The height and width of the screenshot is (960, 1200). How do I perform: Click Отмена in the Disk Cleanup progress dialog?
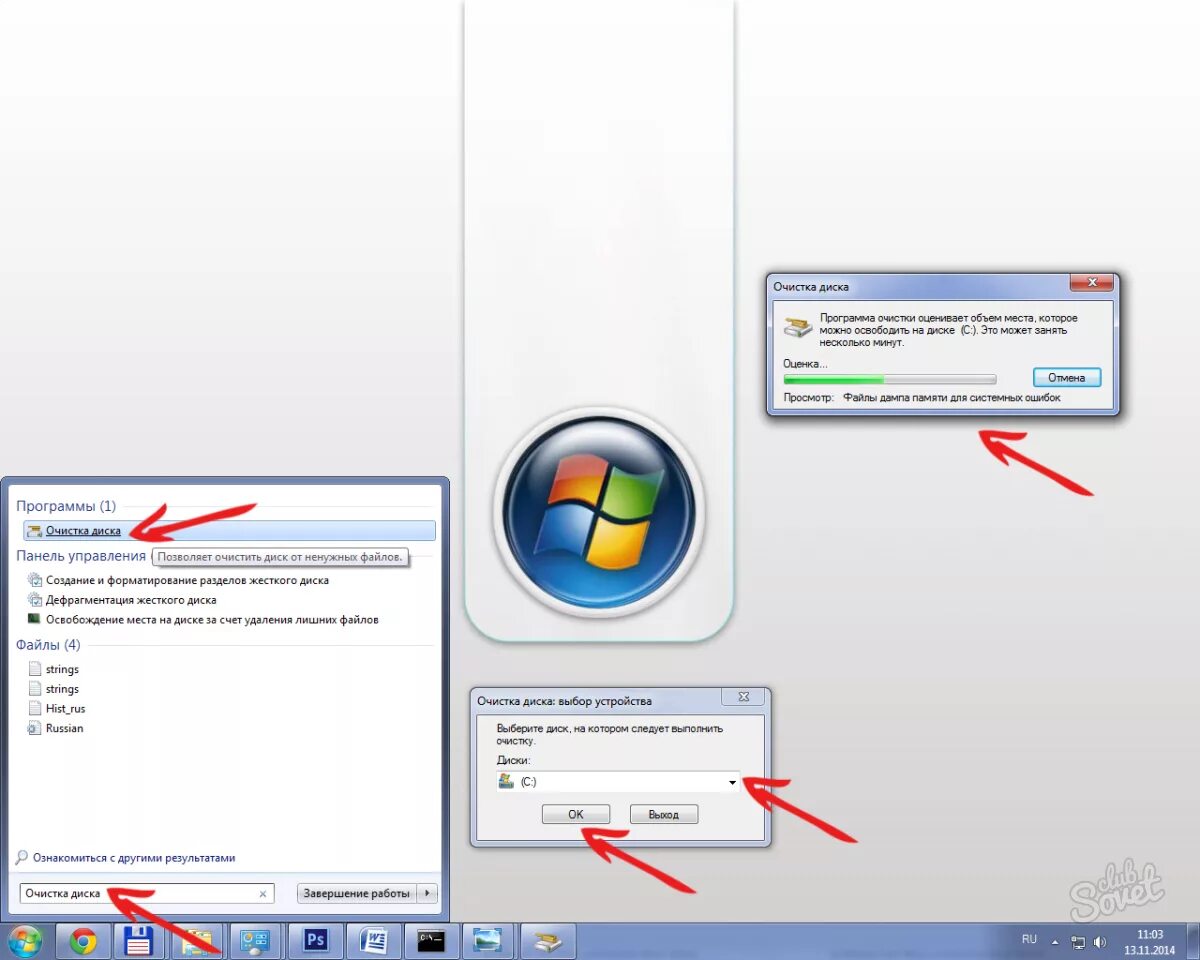click(x=1067, y=378)
